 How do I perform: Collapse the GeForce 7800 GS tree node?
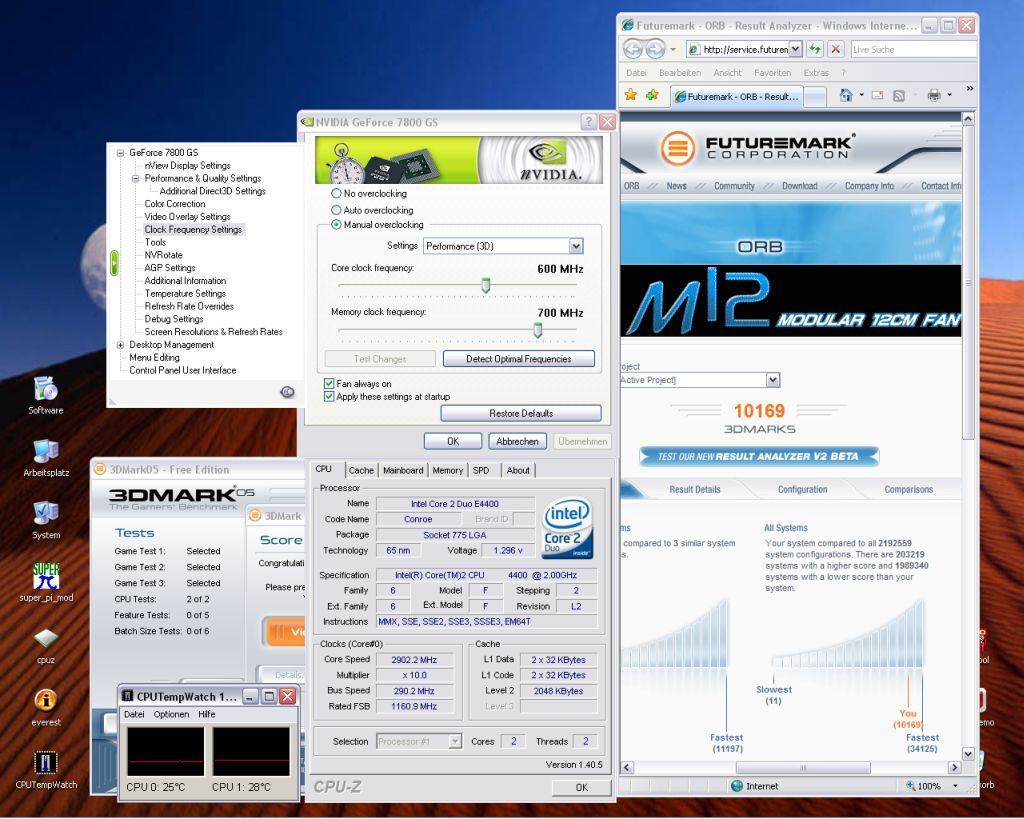click(x=120, y=153)
